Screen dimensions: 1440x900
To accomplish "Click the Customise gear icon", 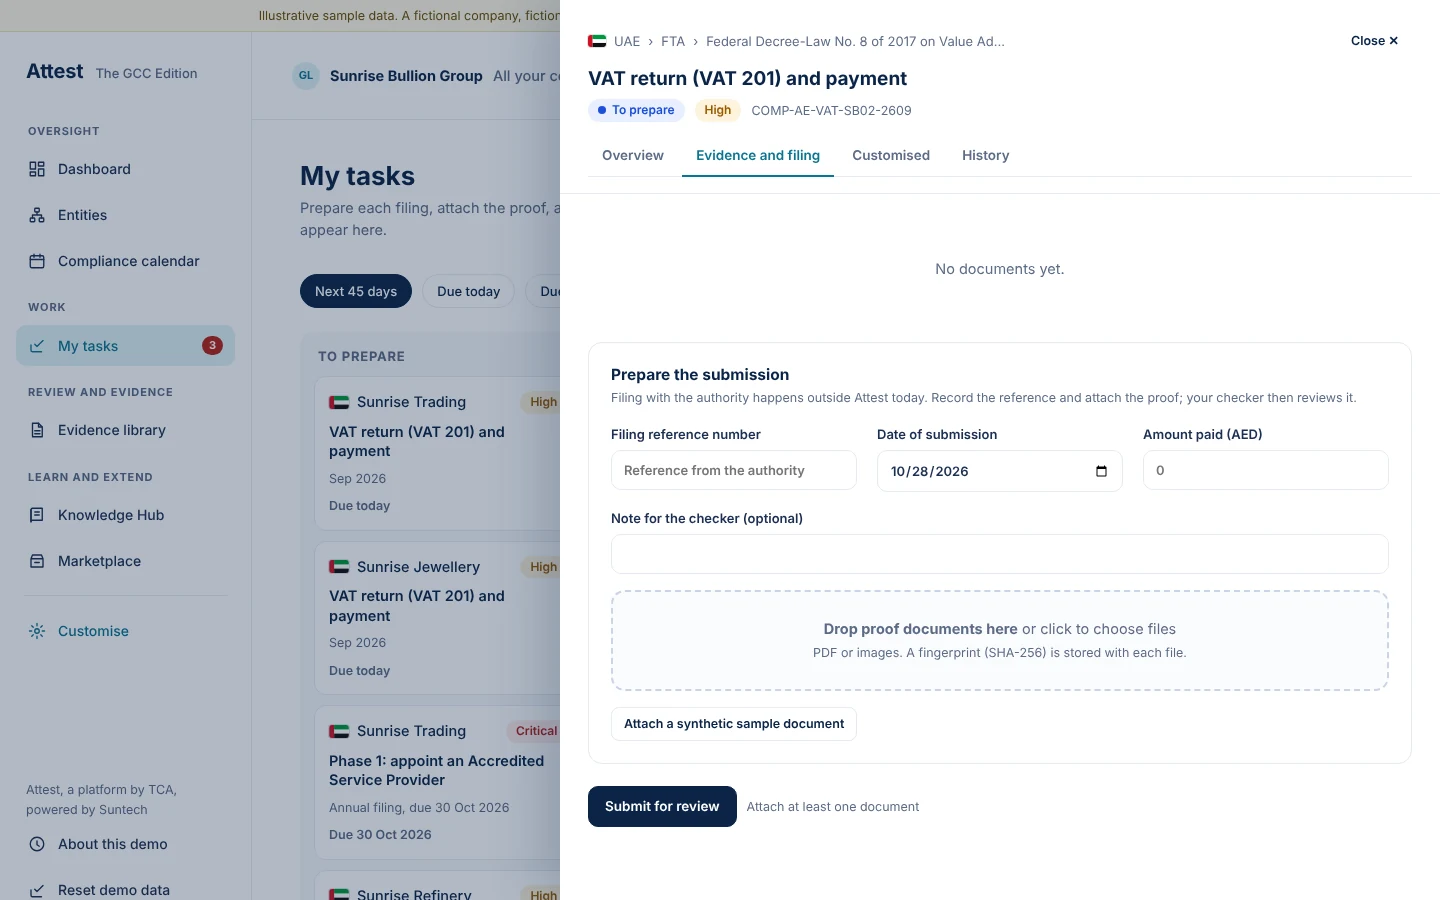I will click(37, 631).
